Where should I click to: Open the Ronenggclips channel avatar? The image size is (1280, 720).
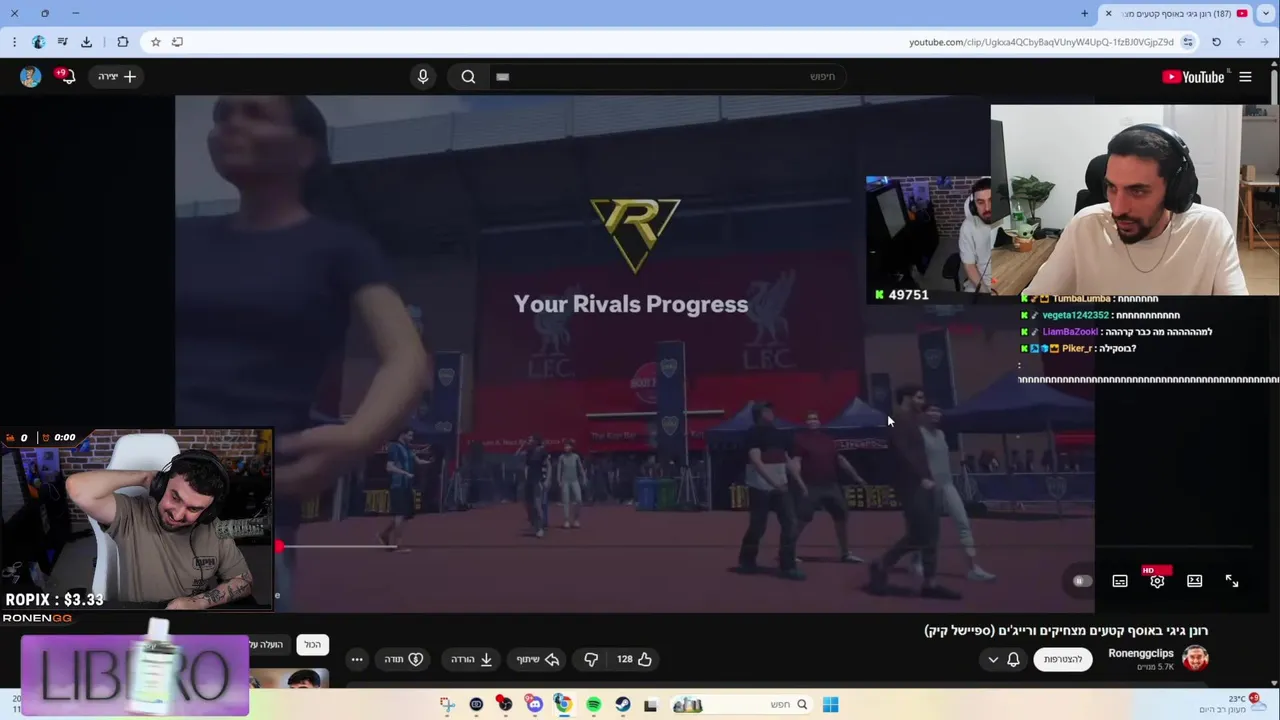click(1195, 658)
